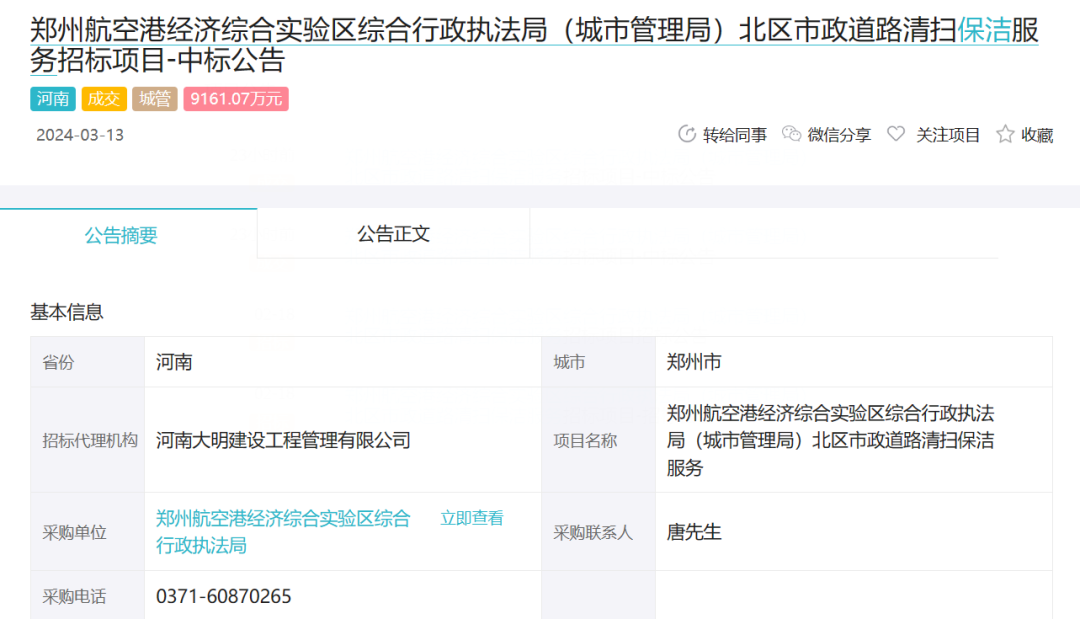This screenshot has width=1080, height=619.
Task: Click the 河南 province tag
Action: [x=53, y=99]
